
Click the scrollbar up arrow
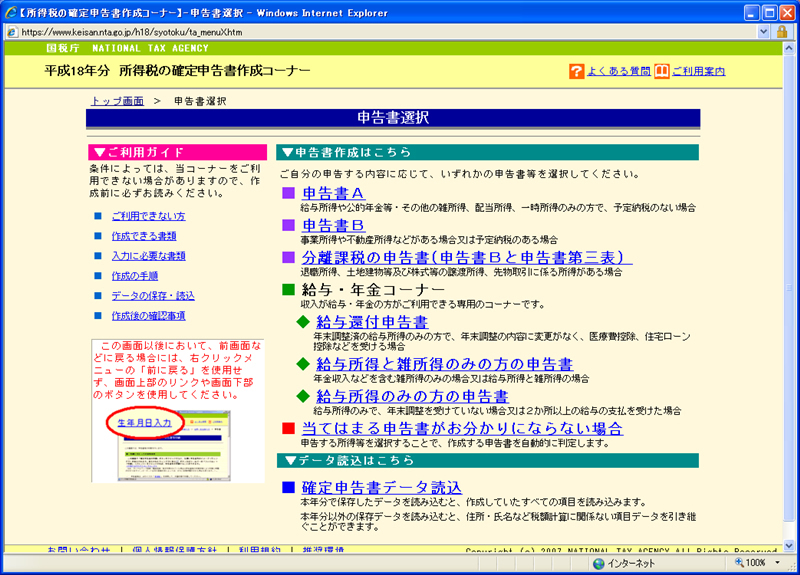791,47
